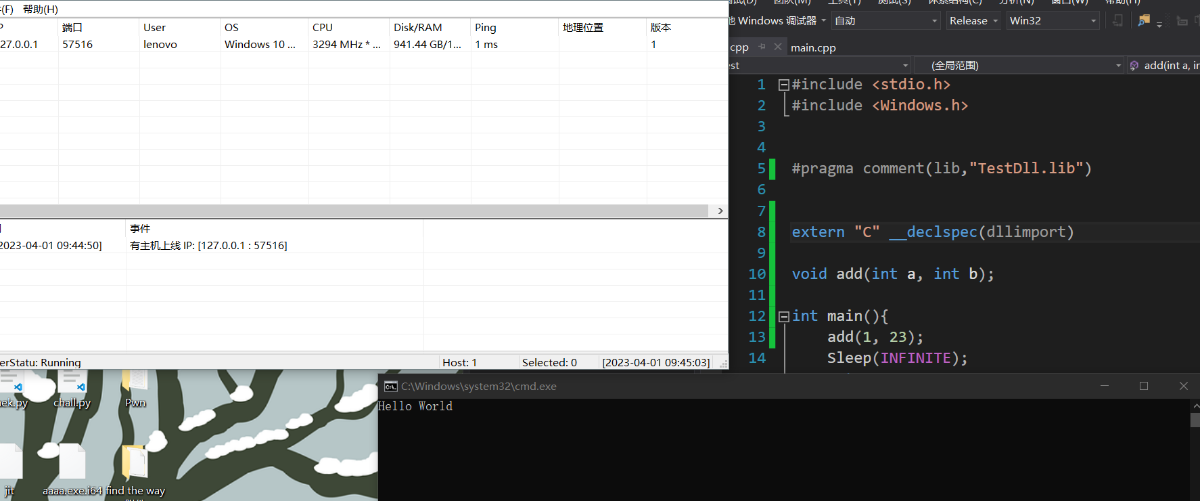
Task: Sort host list by 端口 column
Action: 97,28
